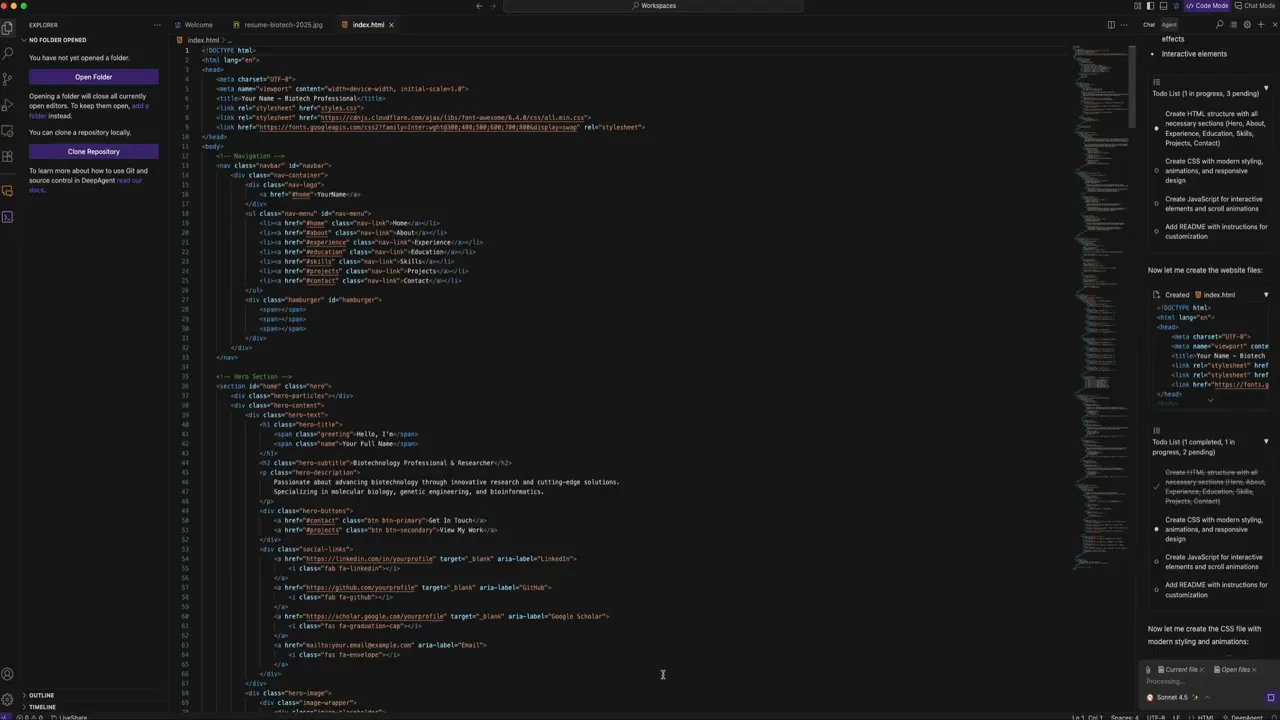Open editor more actions ellipsis
Screen dimensions: 1280x720
tap(1123, 25)
